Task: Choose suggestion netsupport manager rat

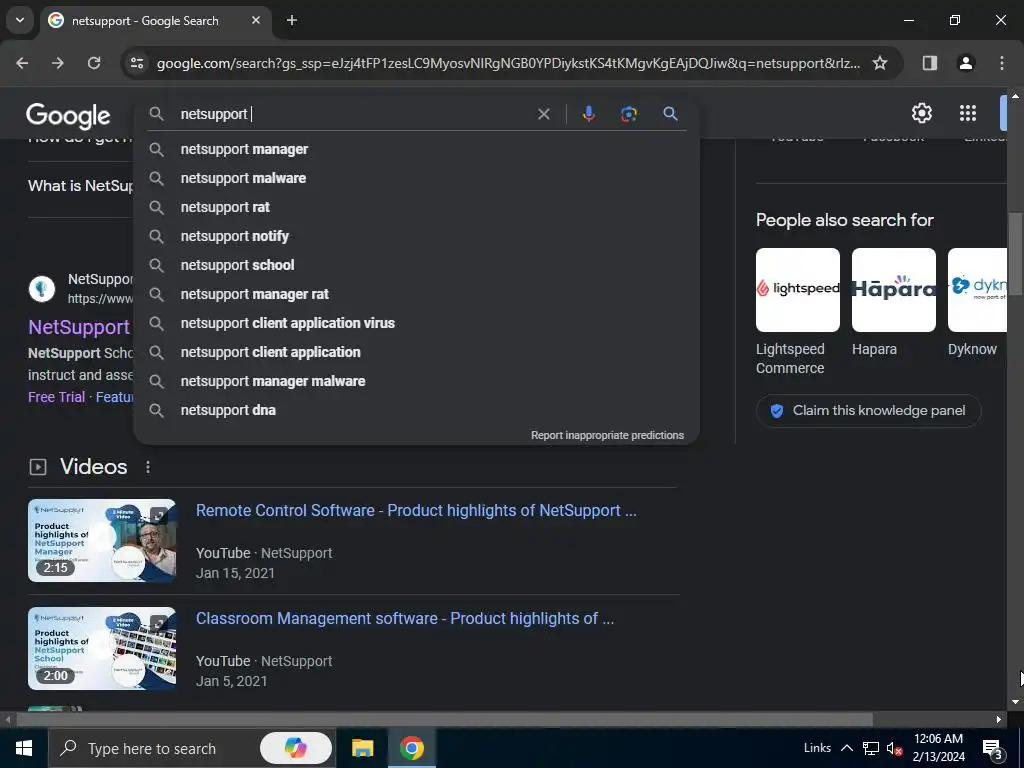Action: coord(417,294)
